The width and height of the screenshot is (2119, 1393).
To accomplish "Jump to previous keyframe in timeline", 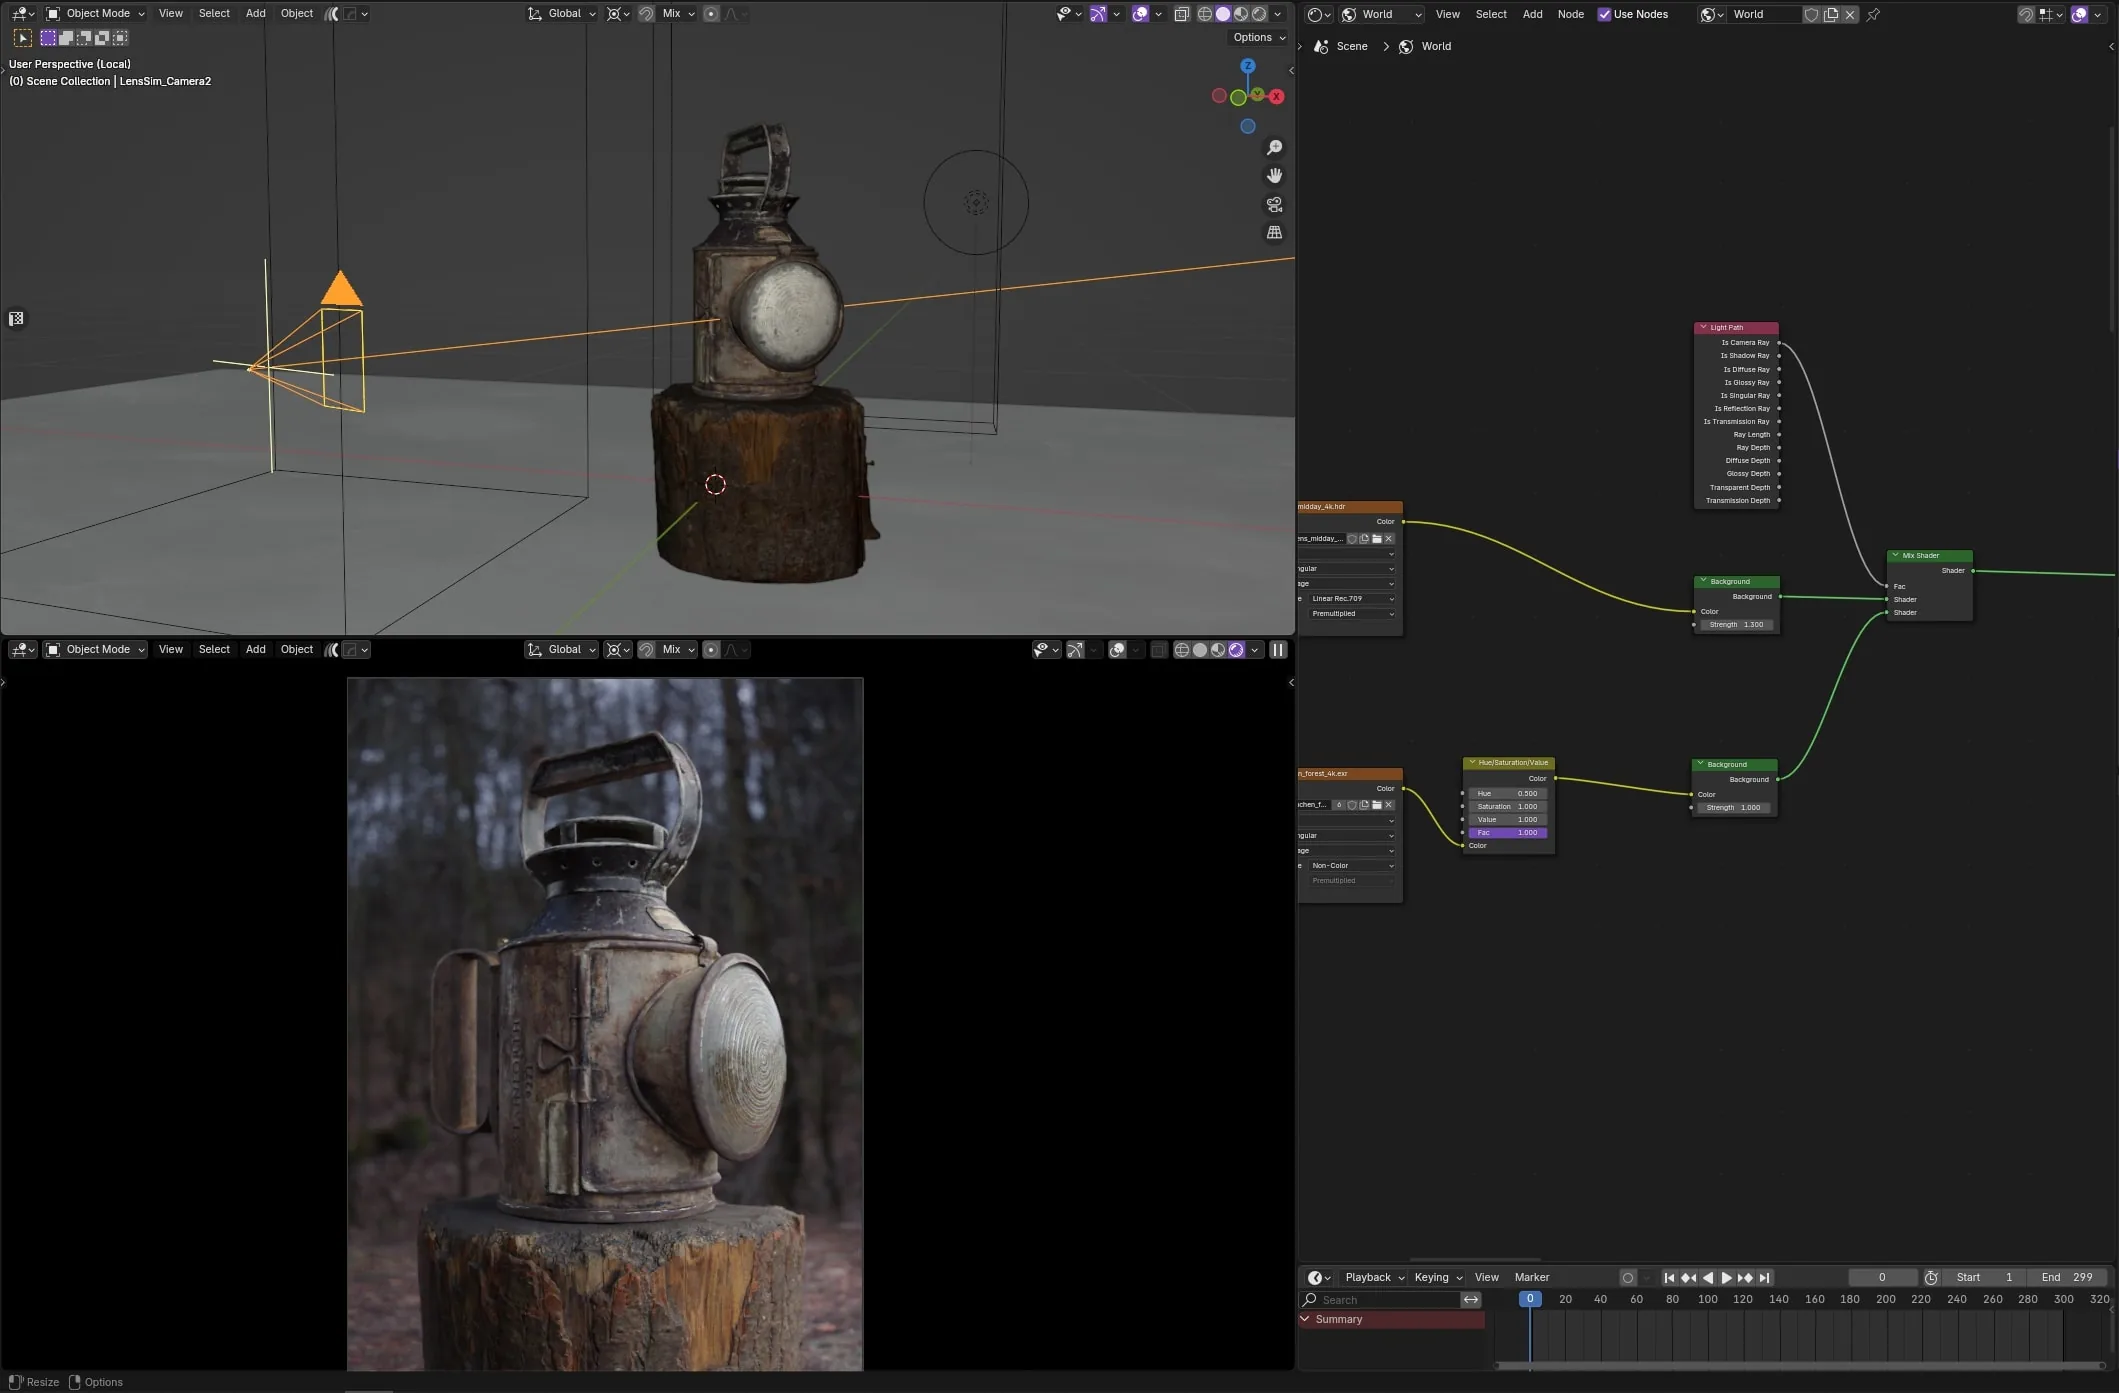I will coord(1688,1277).
